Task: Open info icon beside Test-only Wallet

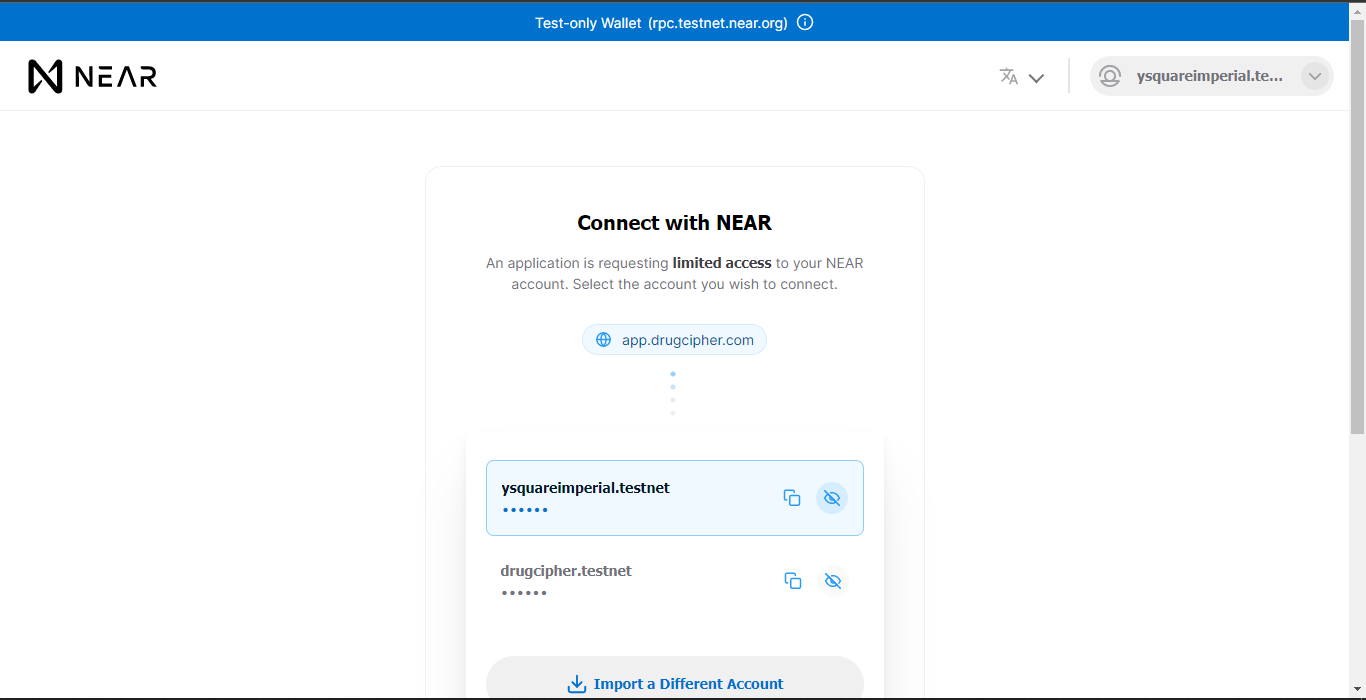Action: 805,22
